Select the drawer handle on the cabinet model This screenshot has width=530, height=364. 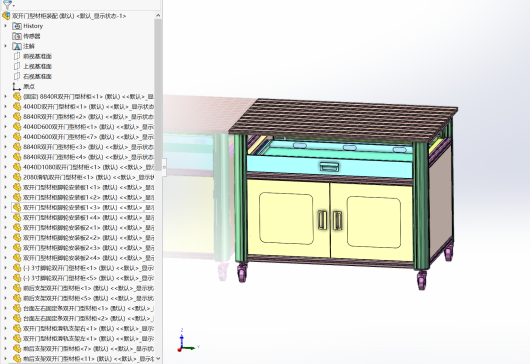[329, 167]
